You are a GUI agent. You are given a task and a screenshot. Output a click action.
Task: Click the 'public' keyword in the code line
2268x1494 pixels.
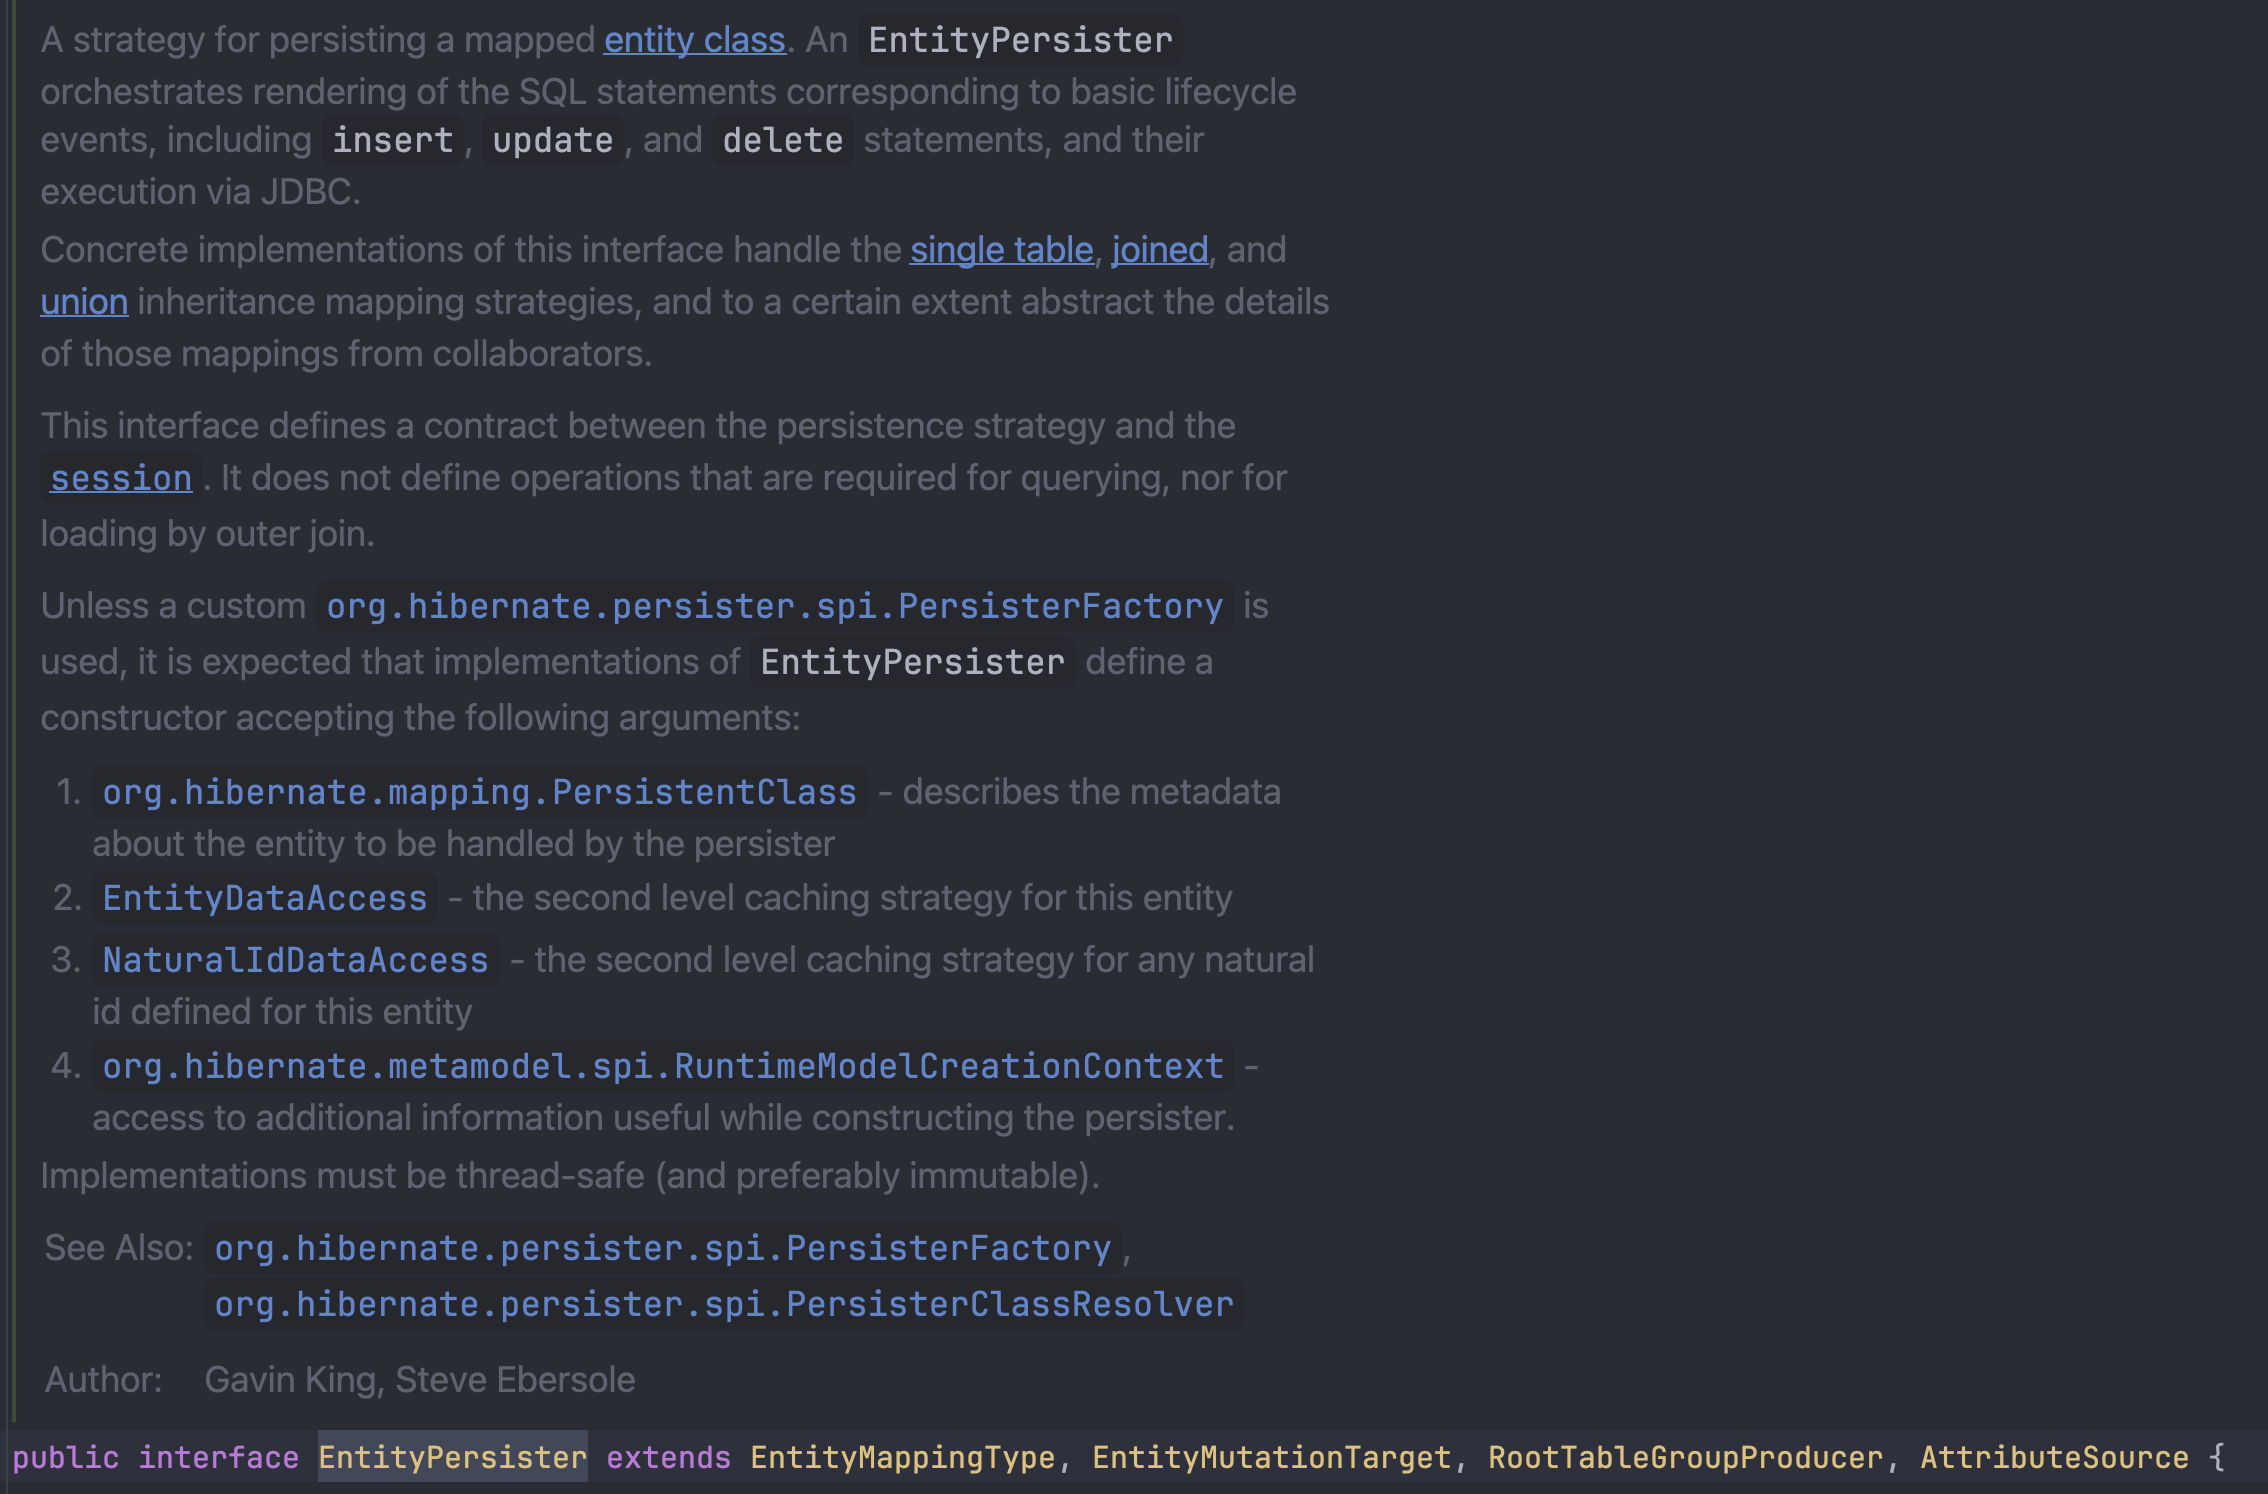pos(65,1457)
